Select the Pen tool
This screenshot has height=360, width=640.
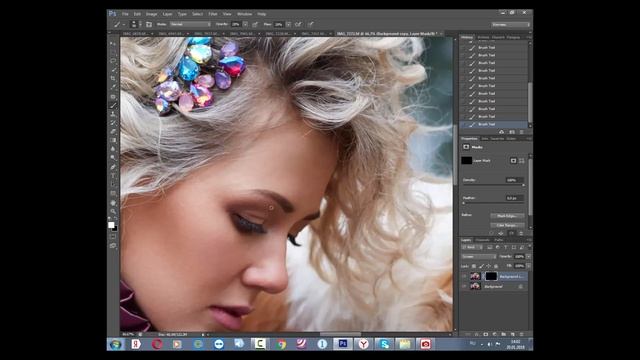click(x=113, y=167)
